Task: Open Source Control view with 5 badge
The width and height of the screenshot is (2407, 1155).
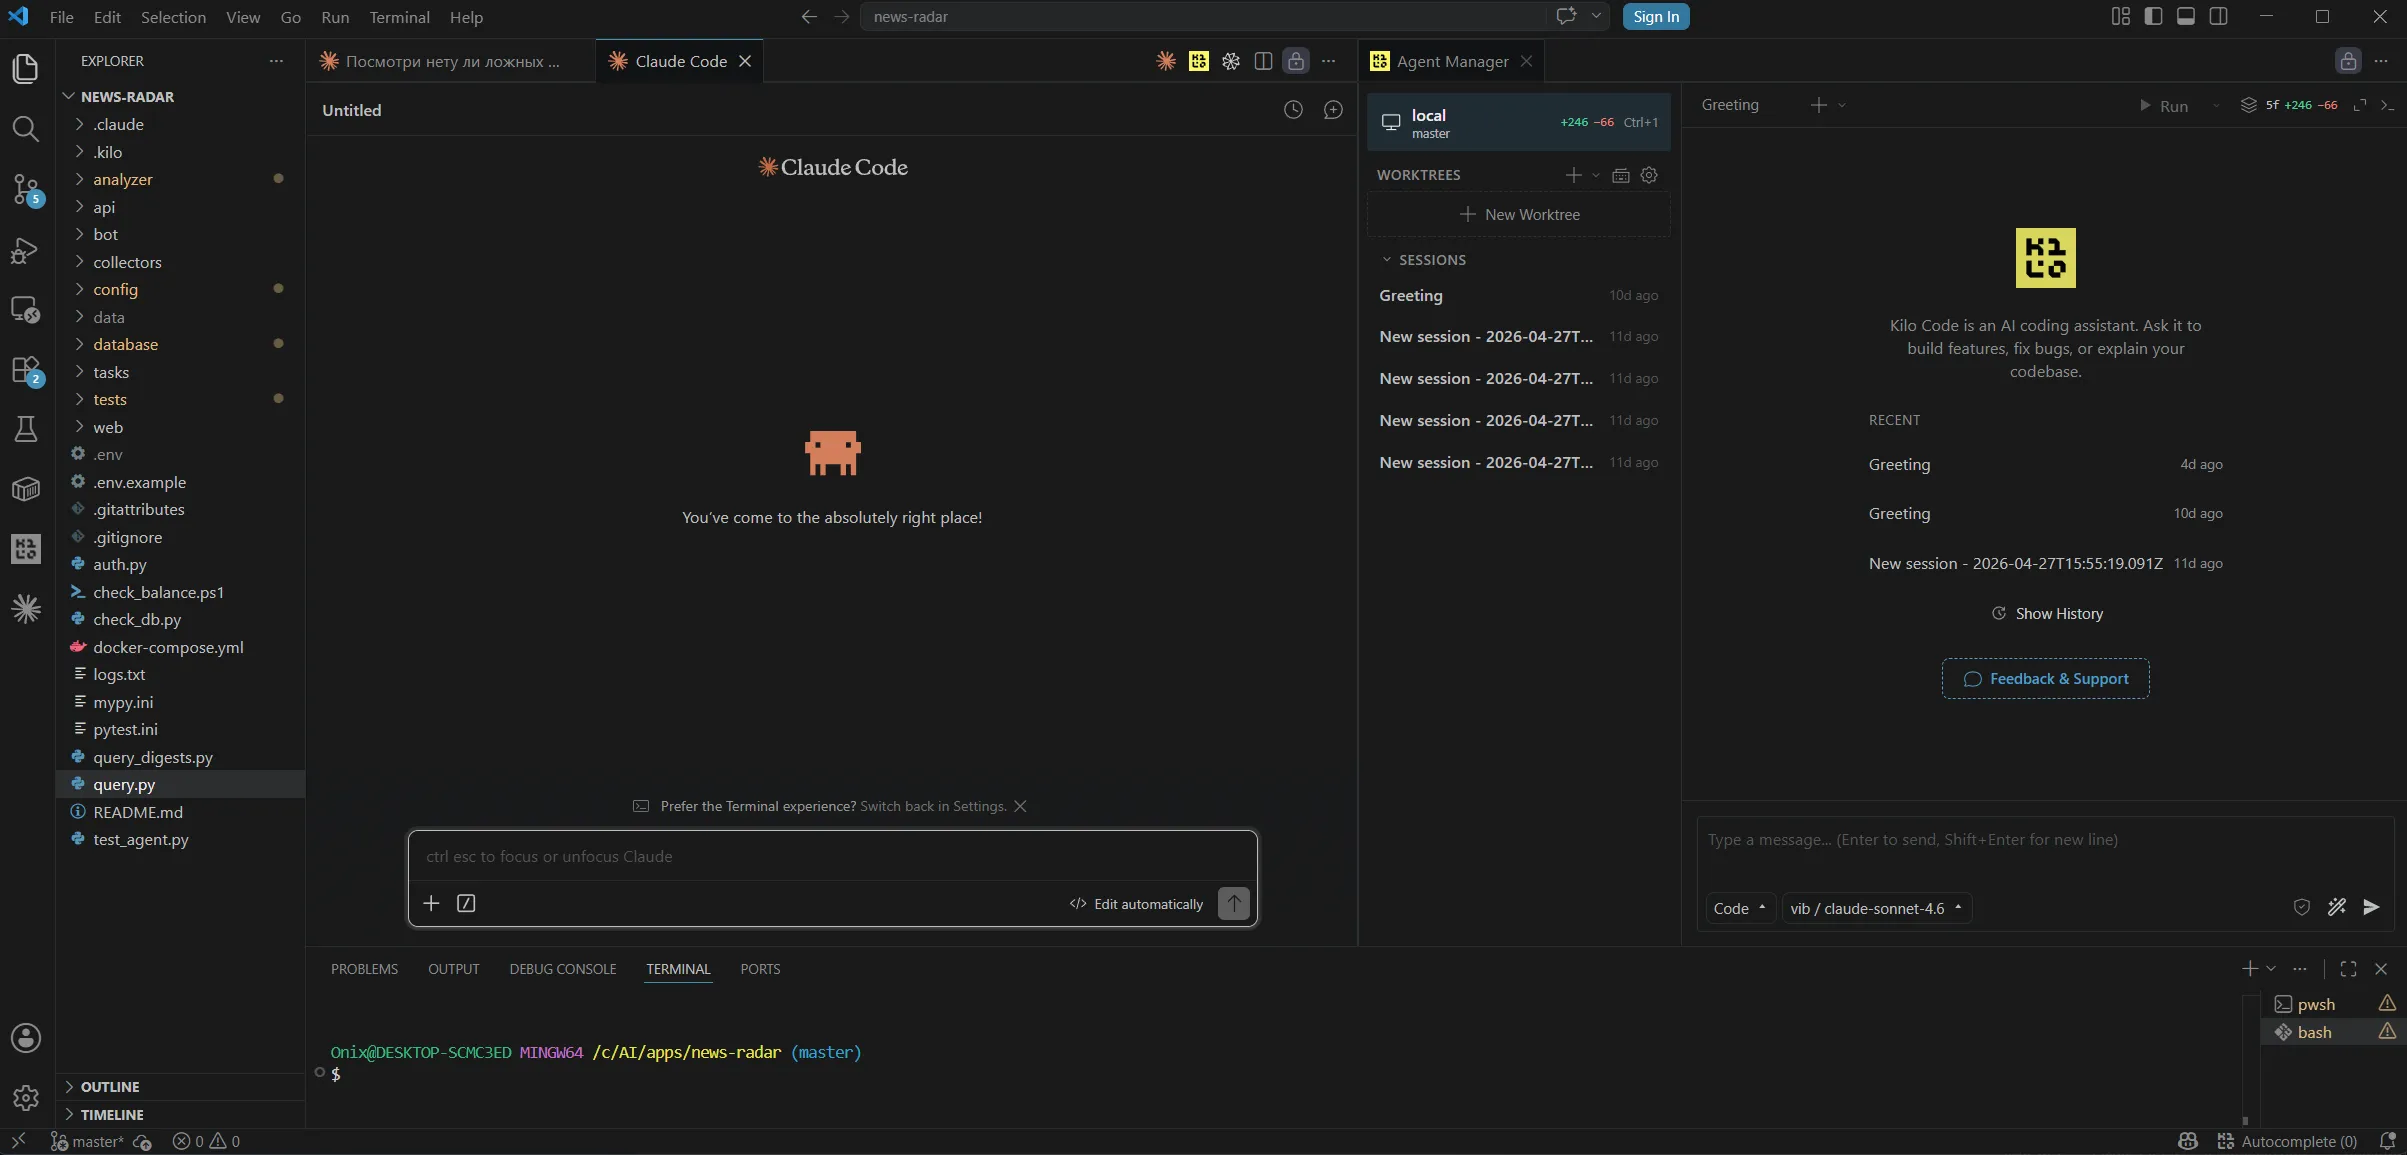Action: [x=26, y=189]
